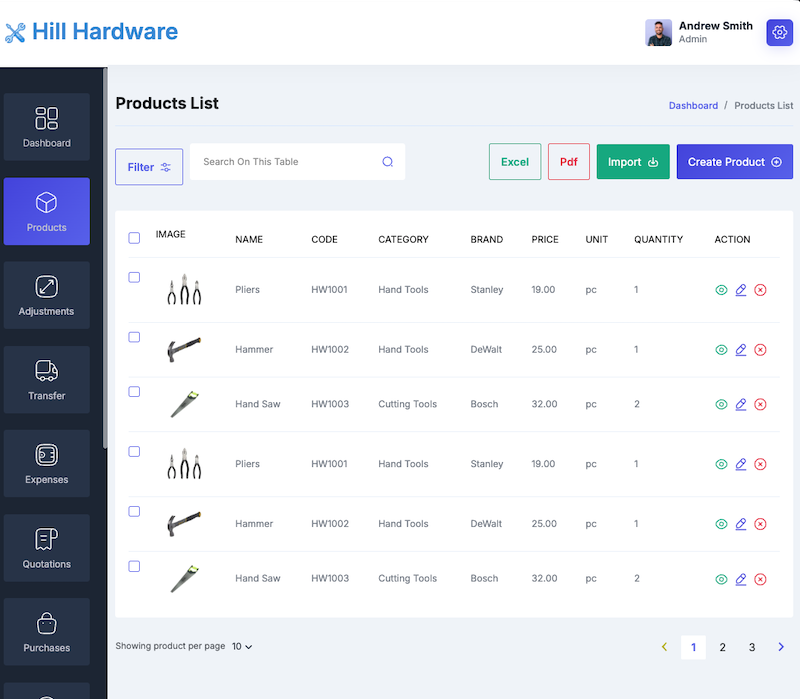The height and width of the screenshot is (699, 800).
Task: Go to the next page arrow
Action: [781, 647]
